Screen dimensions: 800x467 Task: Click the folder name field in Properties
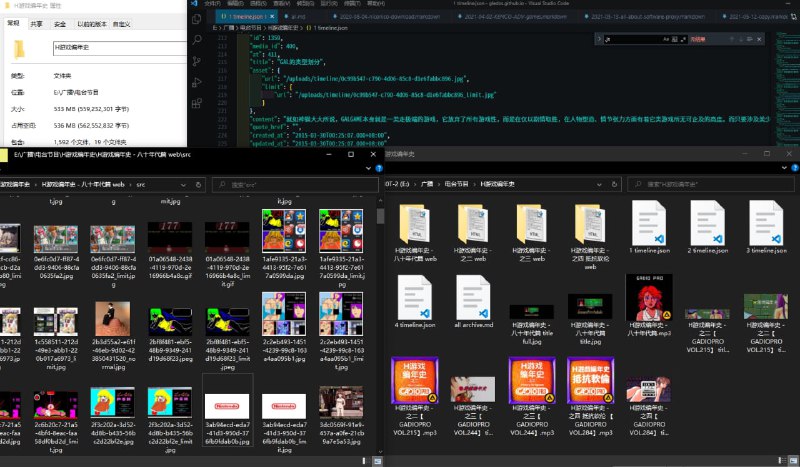pyautogui.click(x=110, y=47)
